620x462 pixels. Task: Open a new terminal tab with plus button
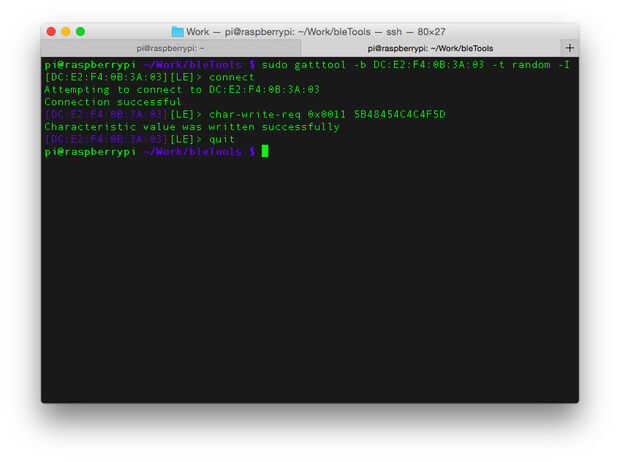tap(569, 48)
